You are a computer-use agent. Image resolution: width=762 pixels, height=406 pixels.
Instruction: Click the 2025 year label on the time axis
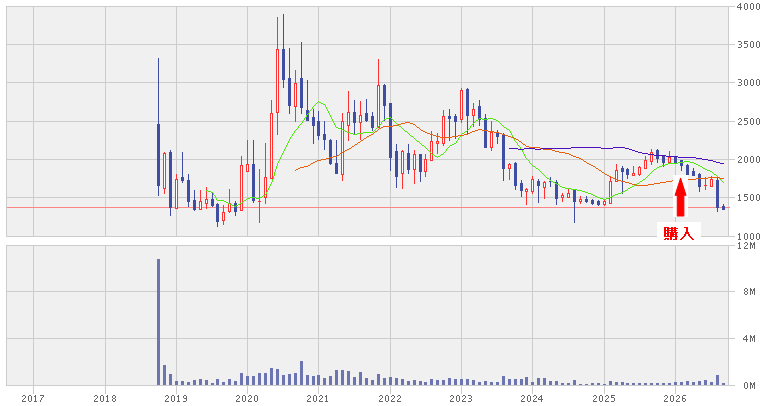tap(604, 399)
